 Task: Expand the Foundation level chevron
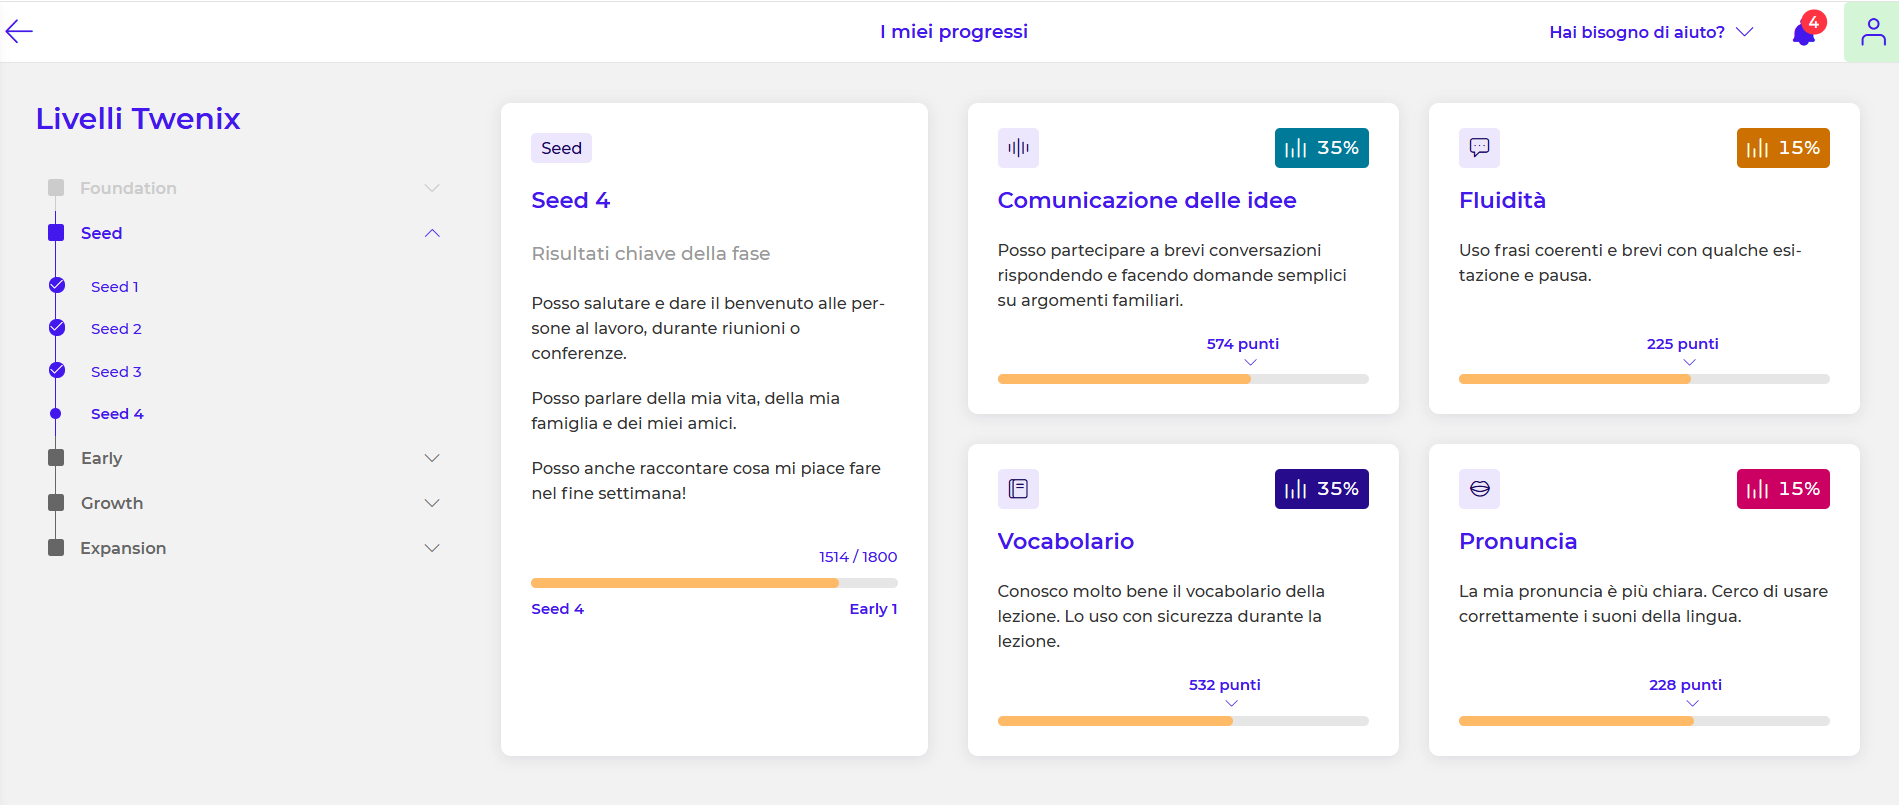pos(432,188)
